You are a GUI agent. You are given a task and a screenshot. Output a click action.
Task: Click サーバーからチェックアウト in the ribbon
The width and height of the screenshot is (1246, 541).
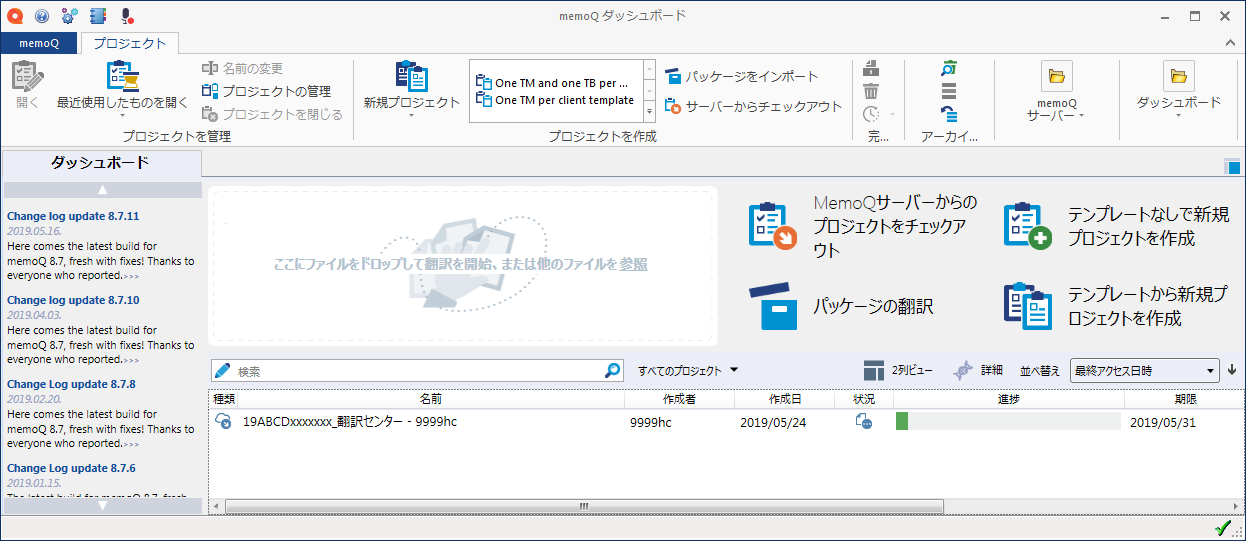pyautogui.click(x=673, y=106)
